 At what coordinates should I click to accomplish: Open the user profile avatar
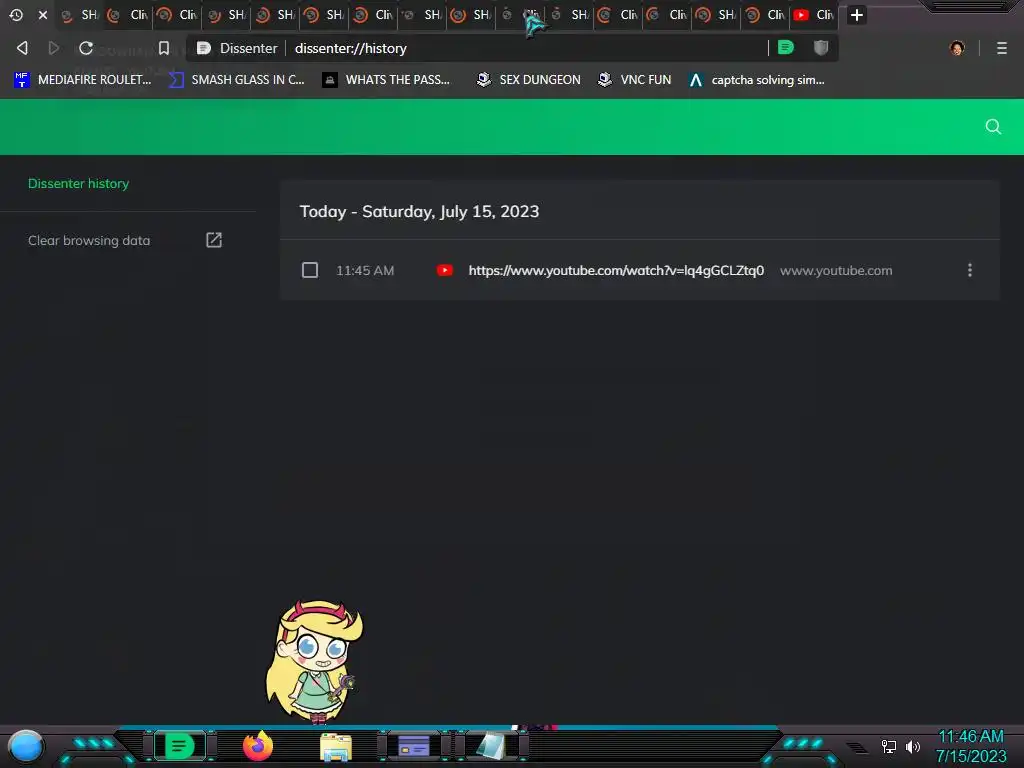tap(957, 48)
